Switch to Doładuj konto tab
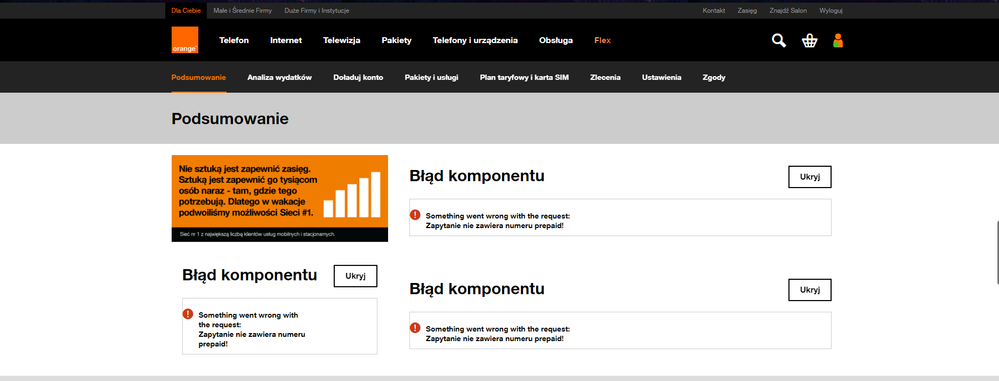 [358, 77]
